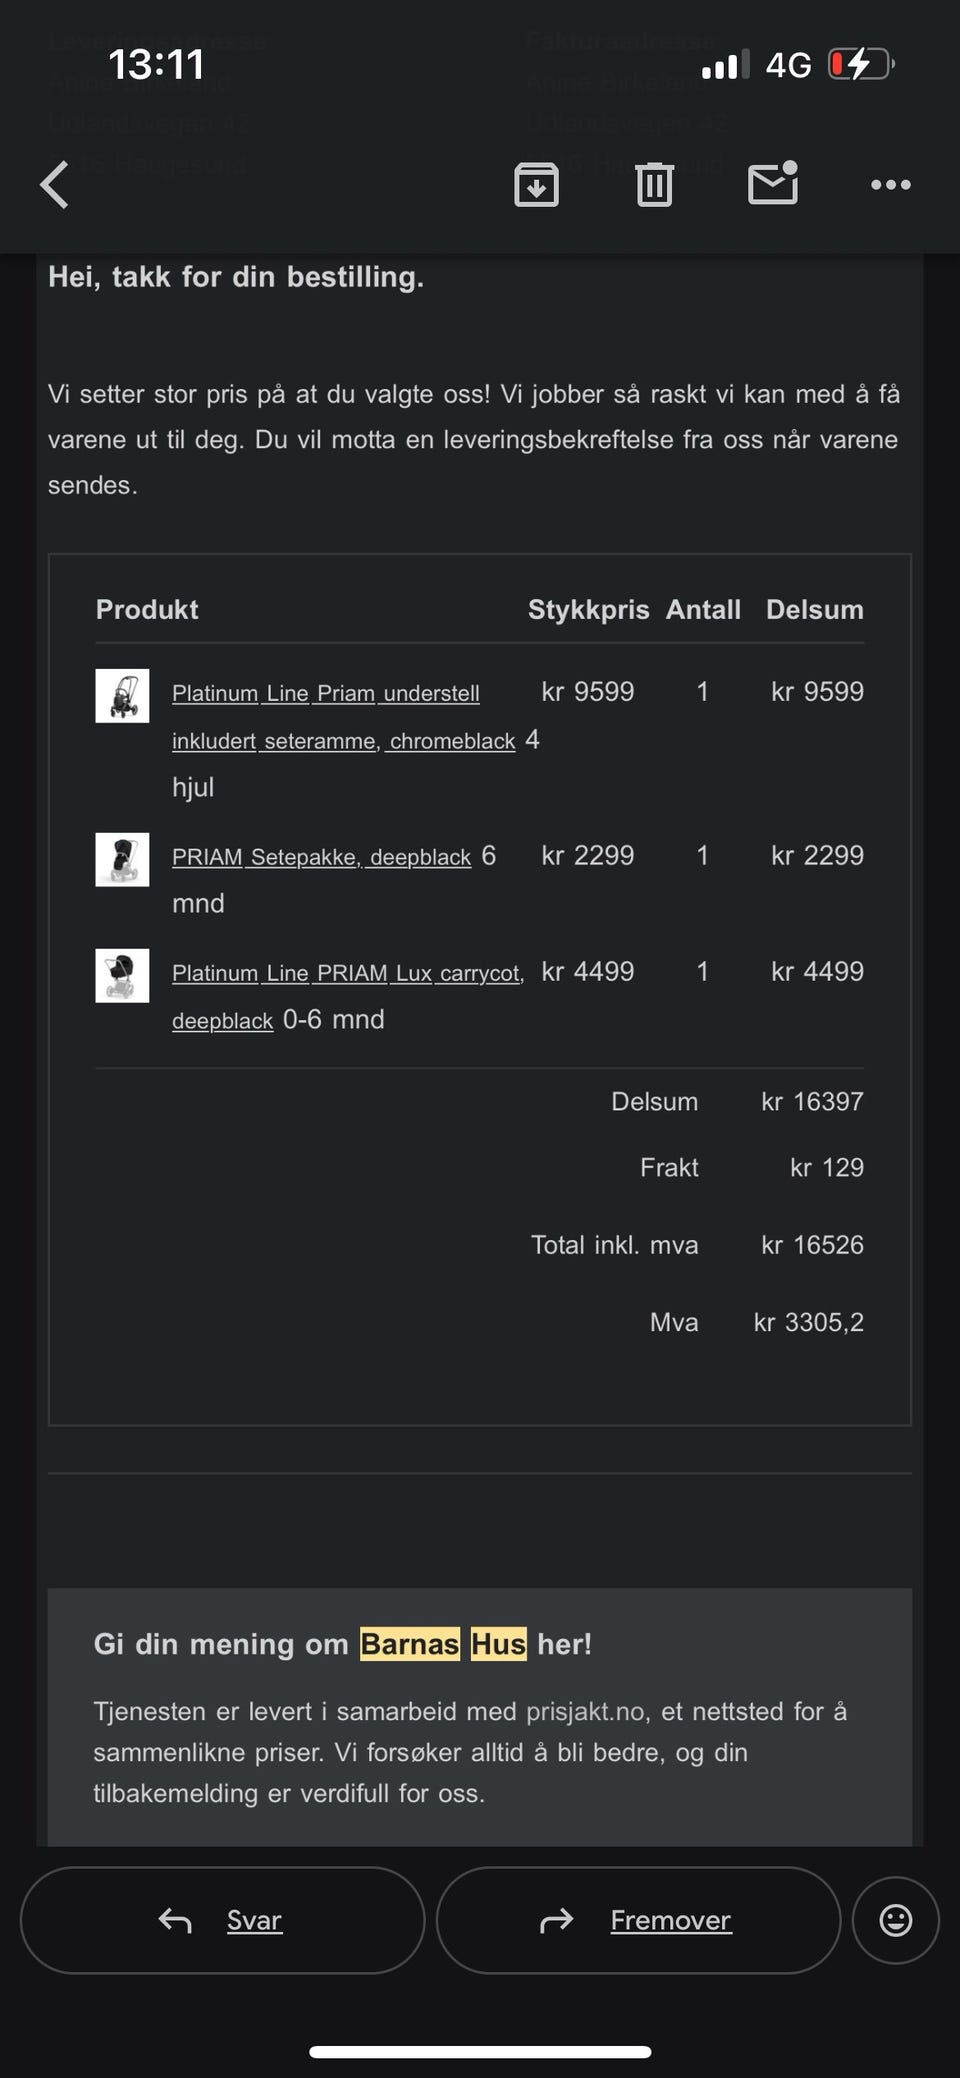Tap the Svar reply button
This screenshot has height=2078, width=960.
tap(222, 1920)
